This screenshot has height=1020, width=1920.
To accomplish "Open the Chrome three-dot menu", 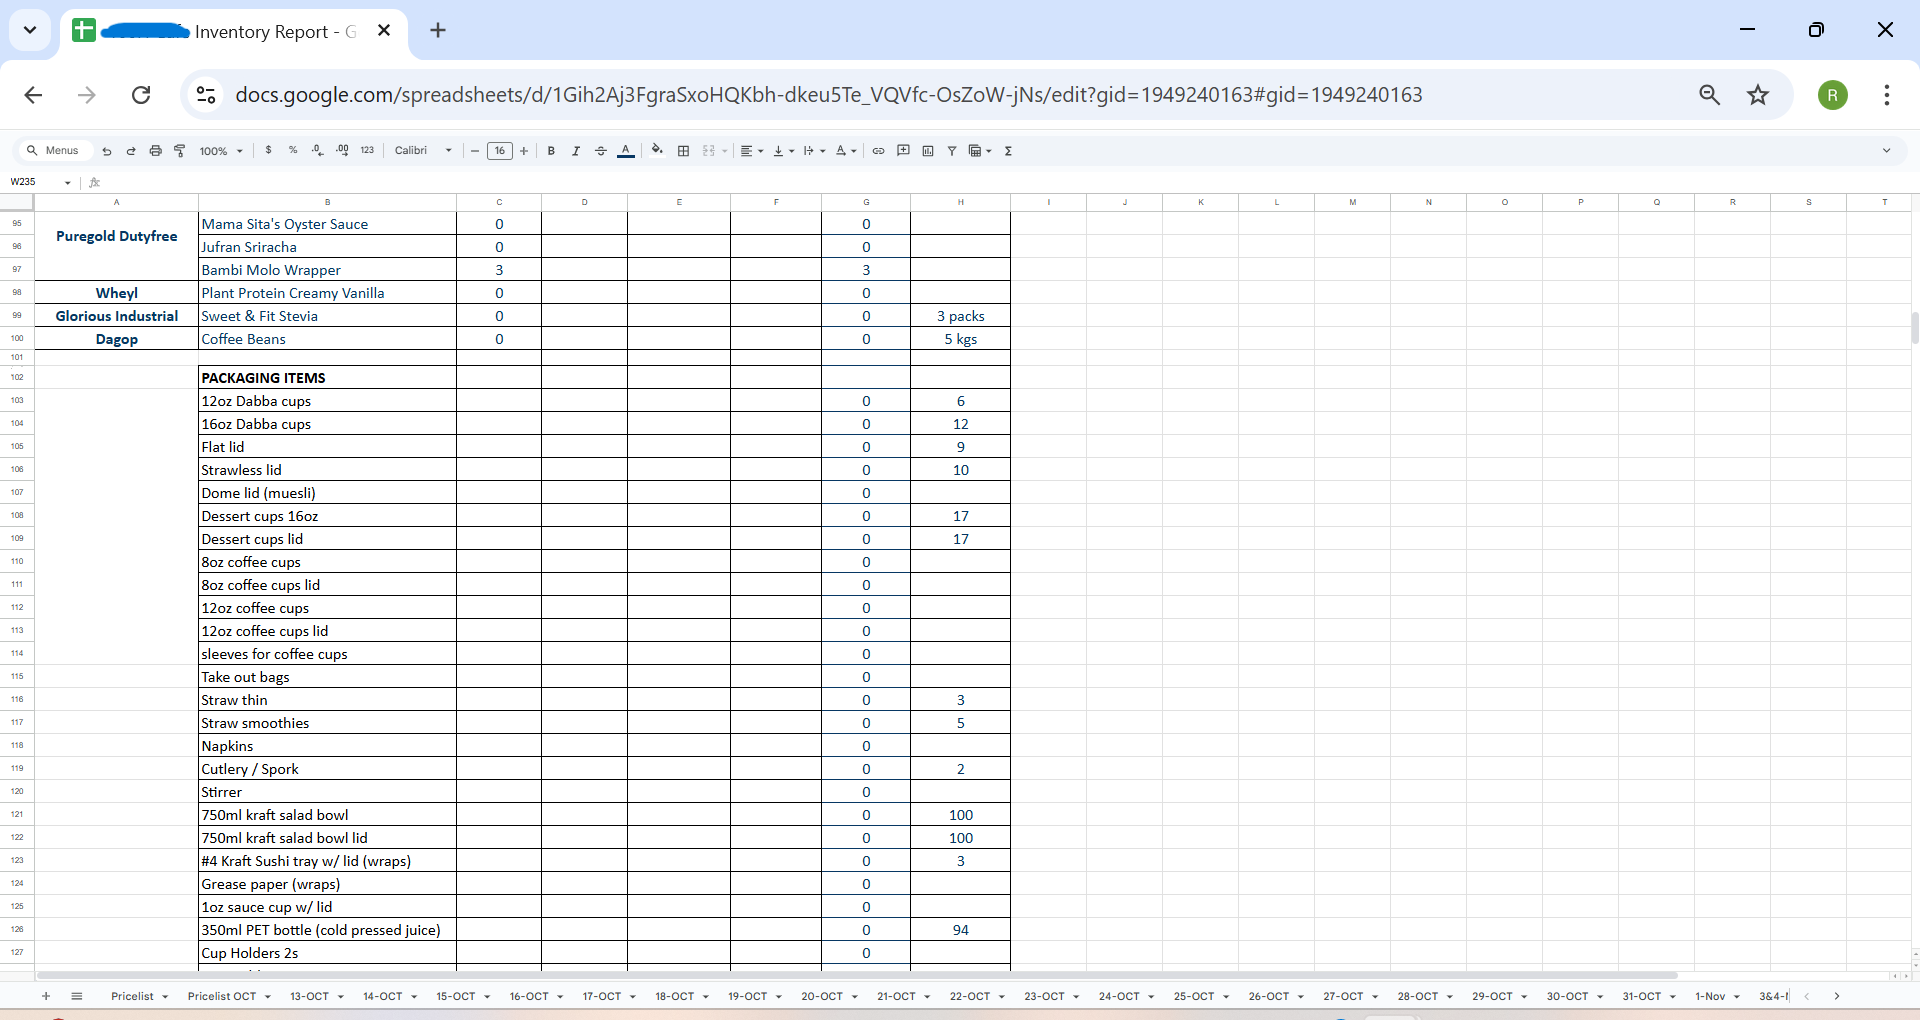I will [x=1887, y=95].
